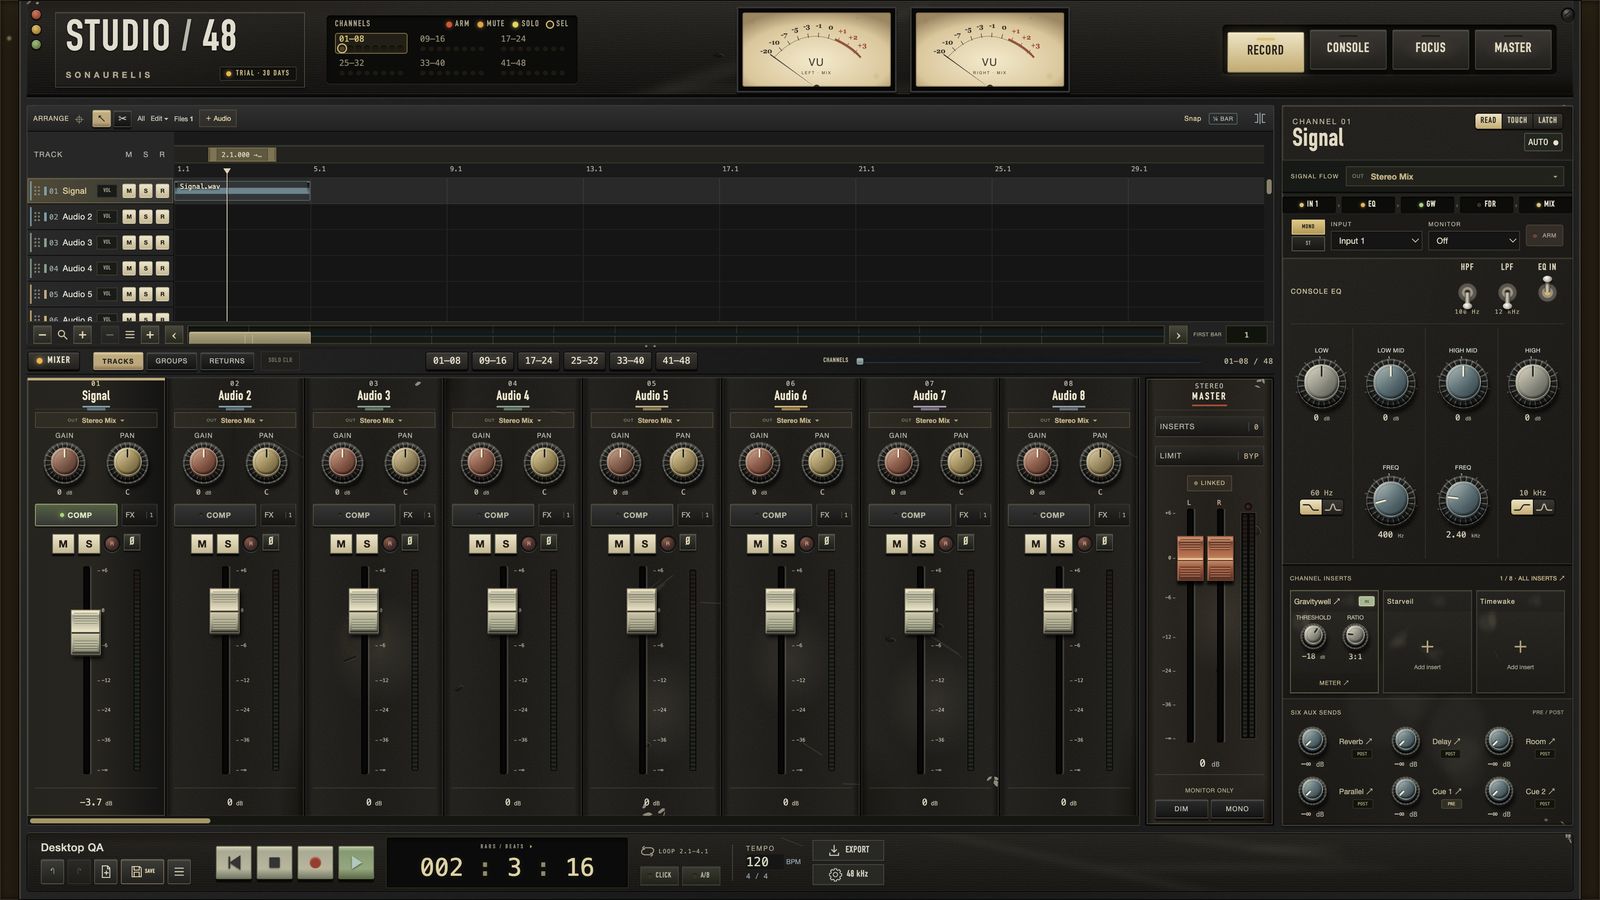Mute the Audio 2 track in the track list

[x=129, y=216]
